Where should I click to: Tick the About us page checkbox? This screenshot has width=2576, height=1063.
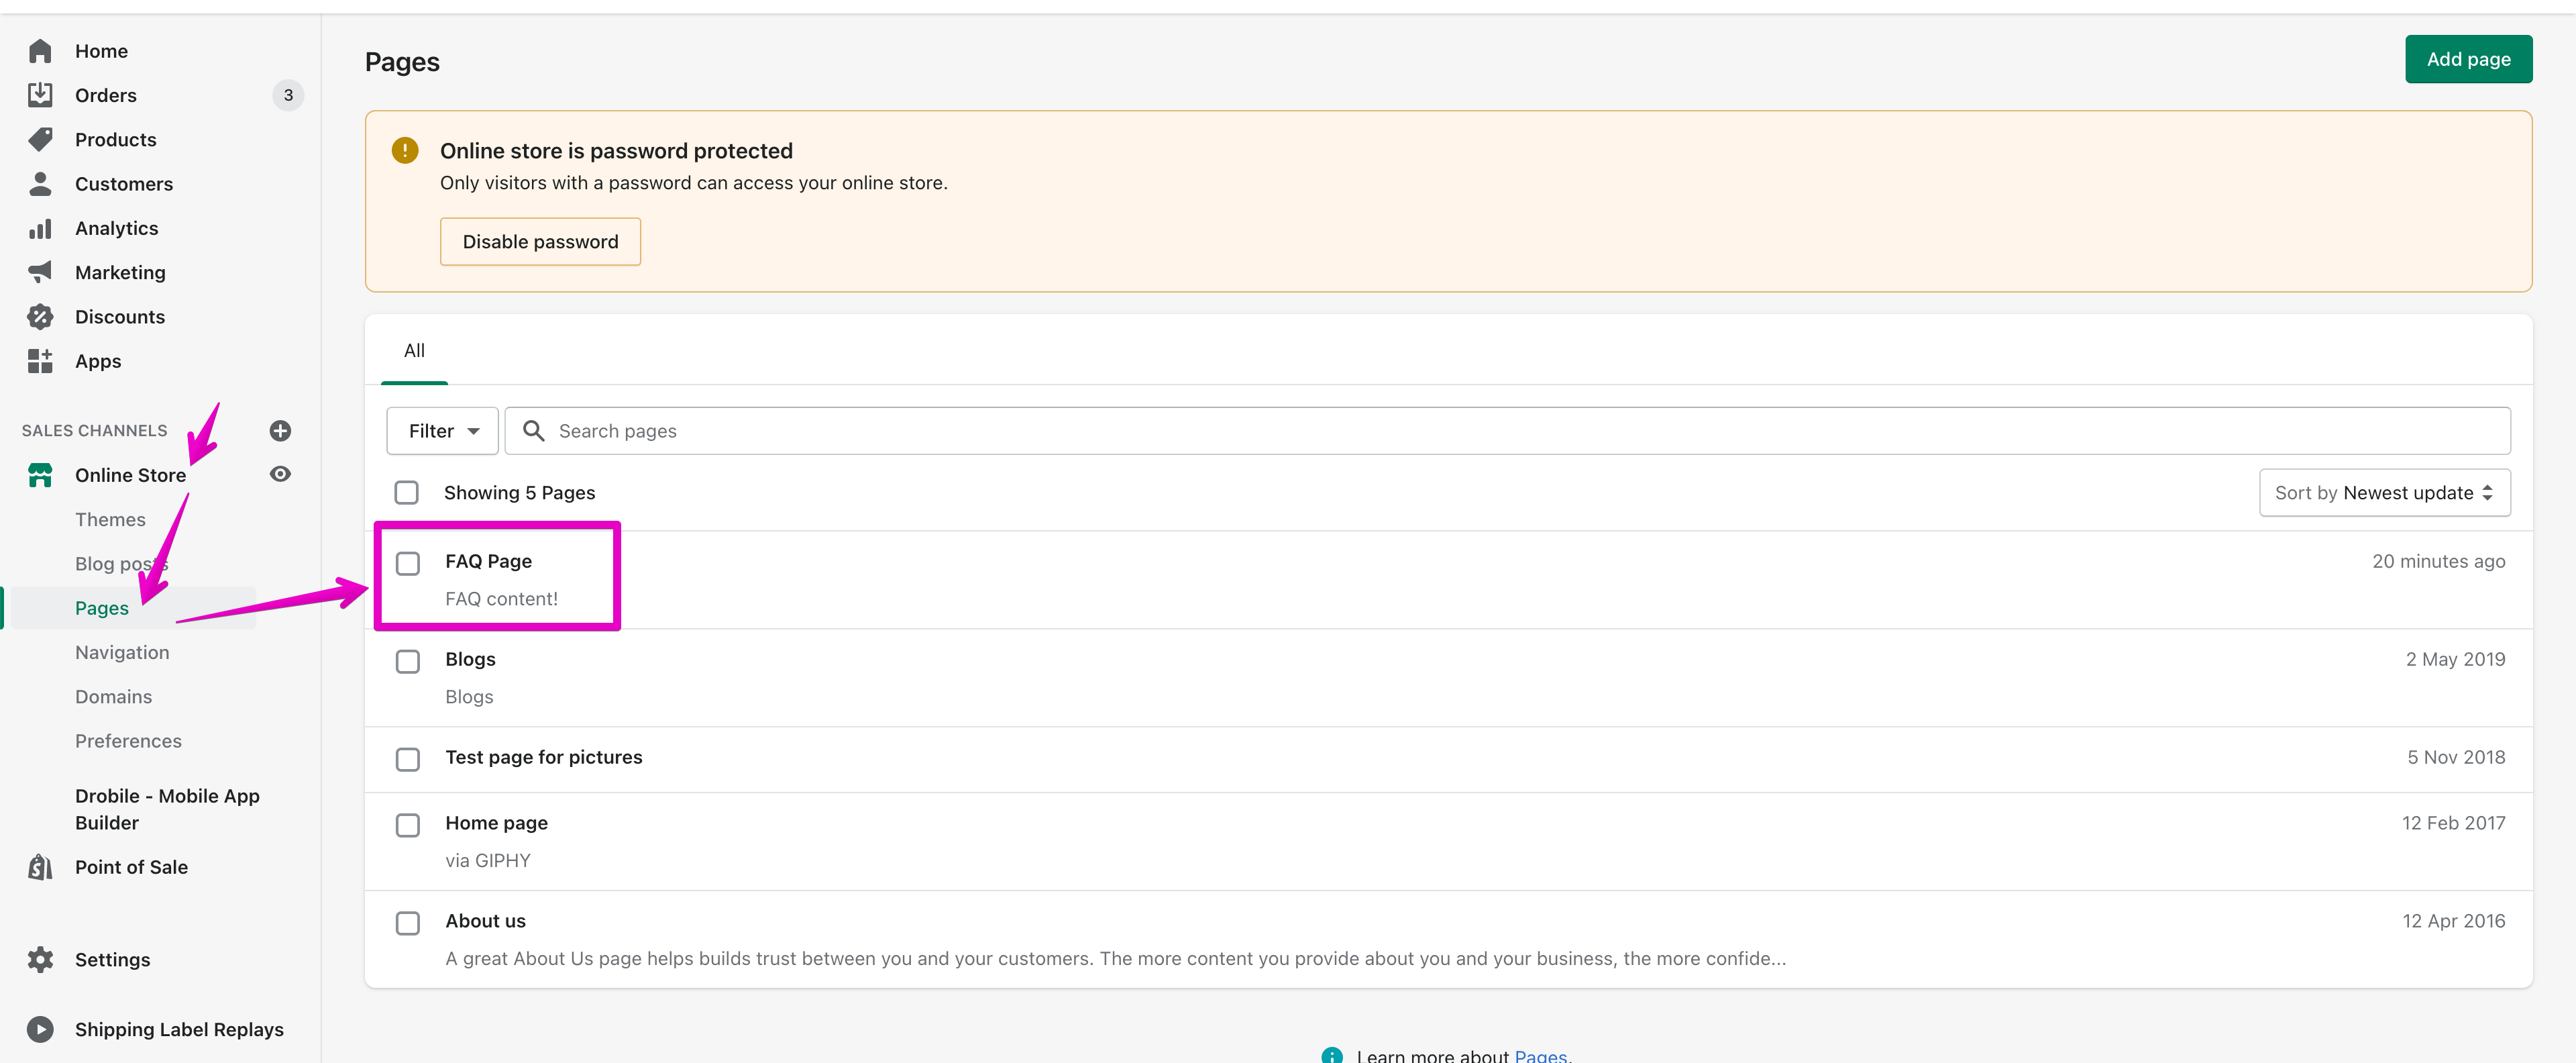[407, 923]
